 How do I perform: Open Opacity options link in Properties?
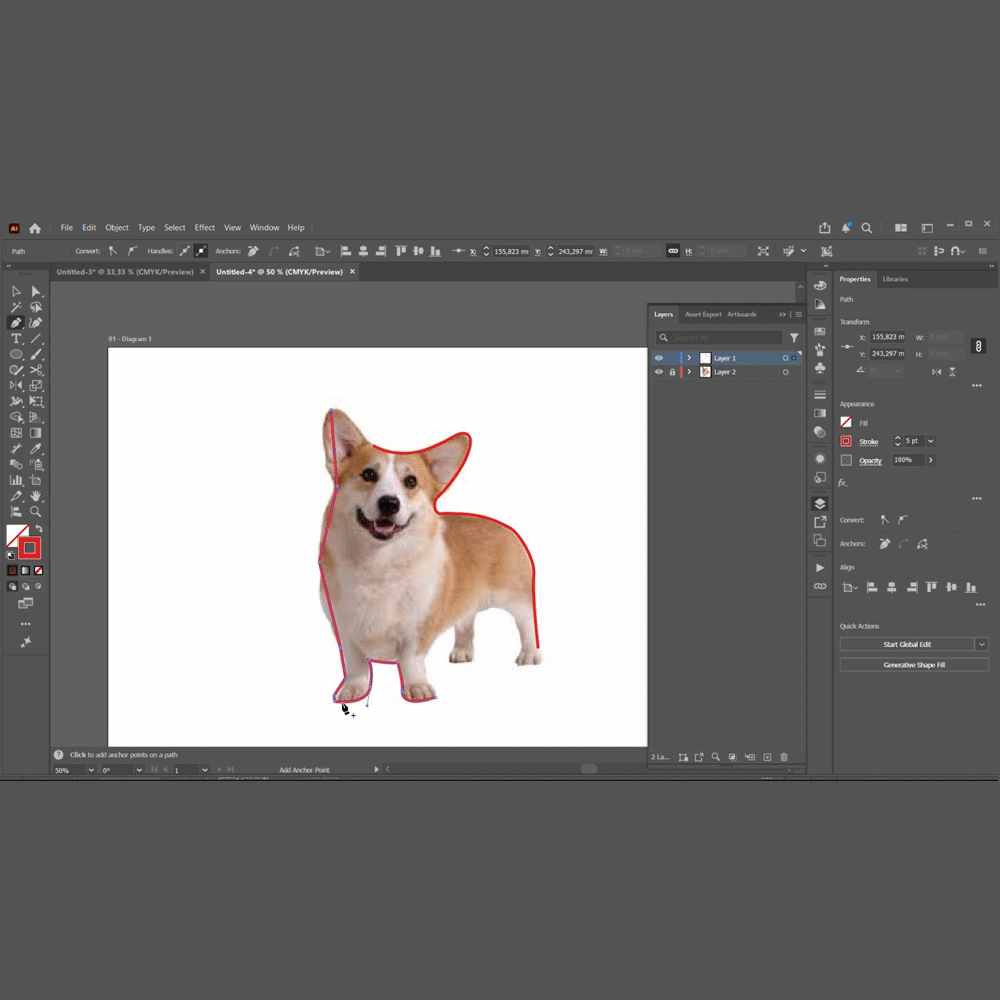(870, 460)
